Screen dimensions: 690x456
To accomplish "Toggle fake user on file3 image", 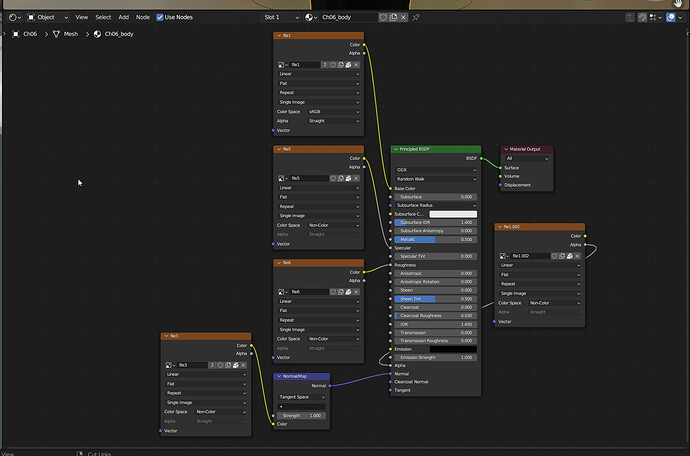I will click(x=220, y=365).
